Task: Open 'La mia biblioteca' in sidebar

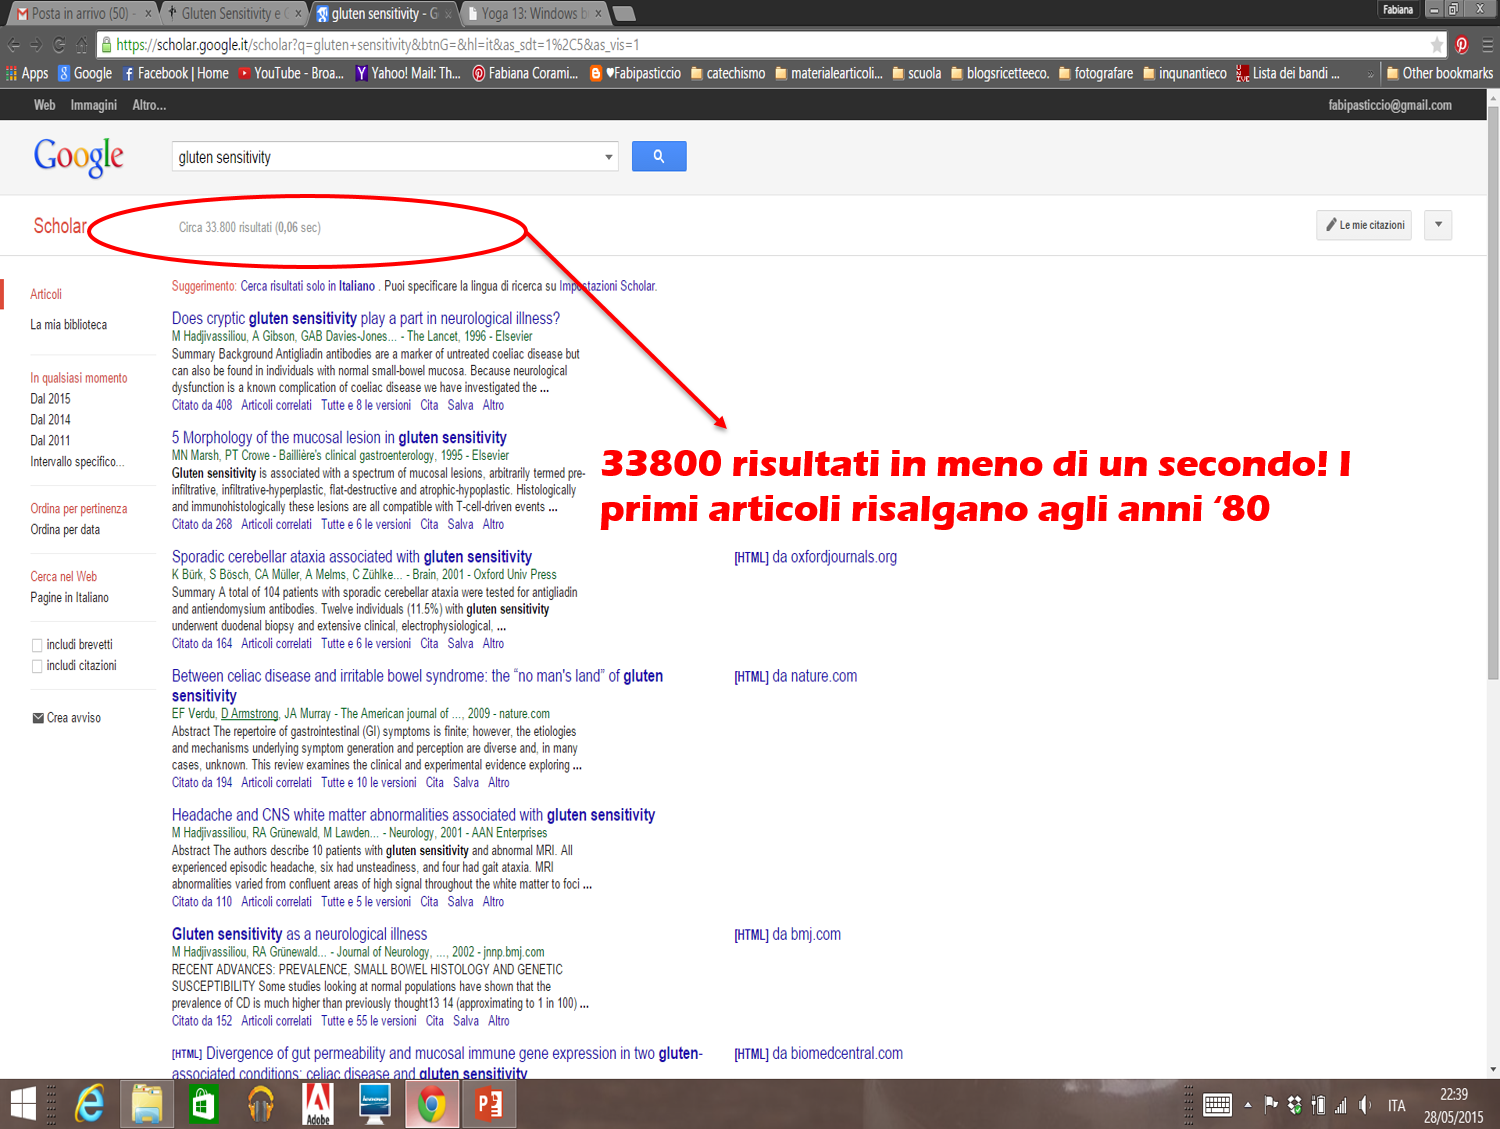Action: [x=68, y=325]
